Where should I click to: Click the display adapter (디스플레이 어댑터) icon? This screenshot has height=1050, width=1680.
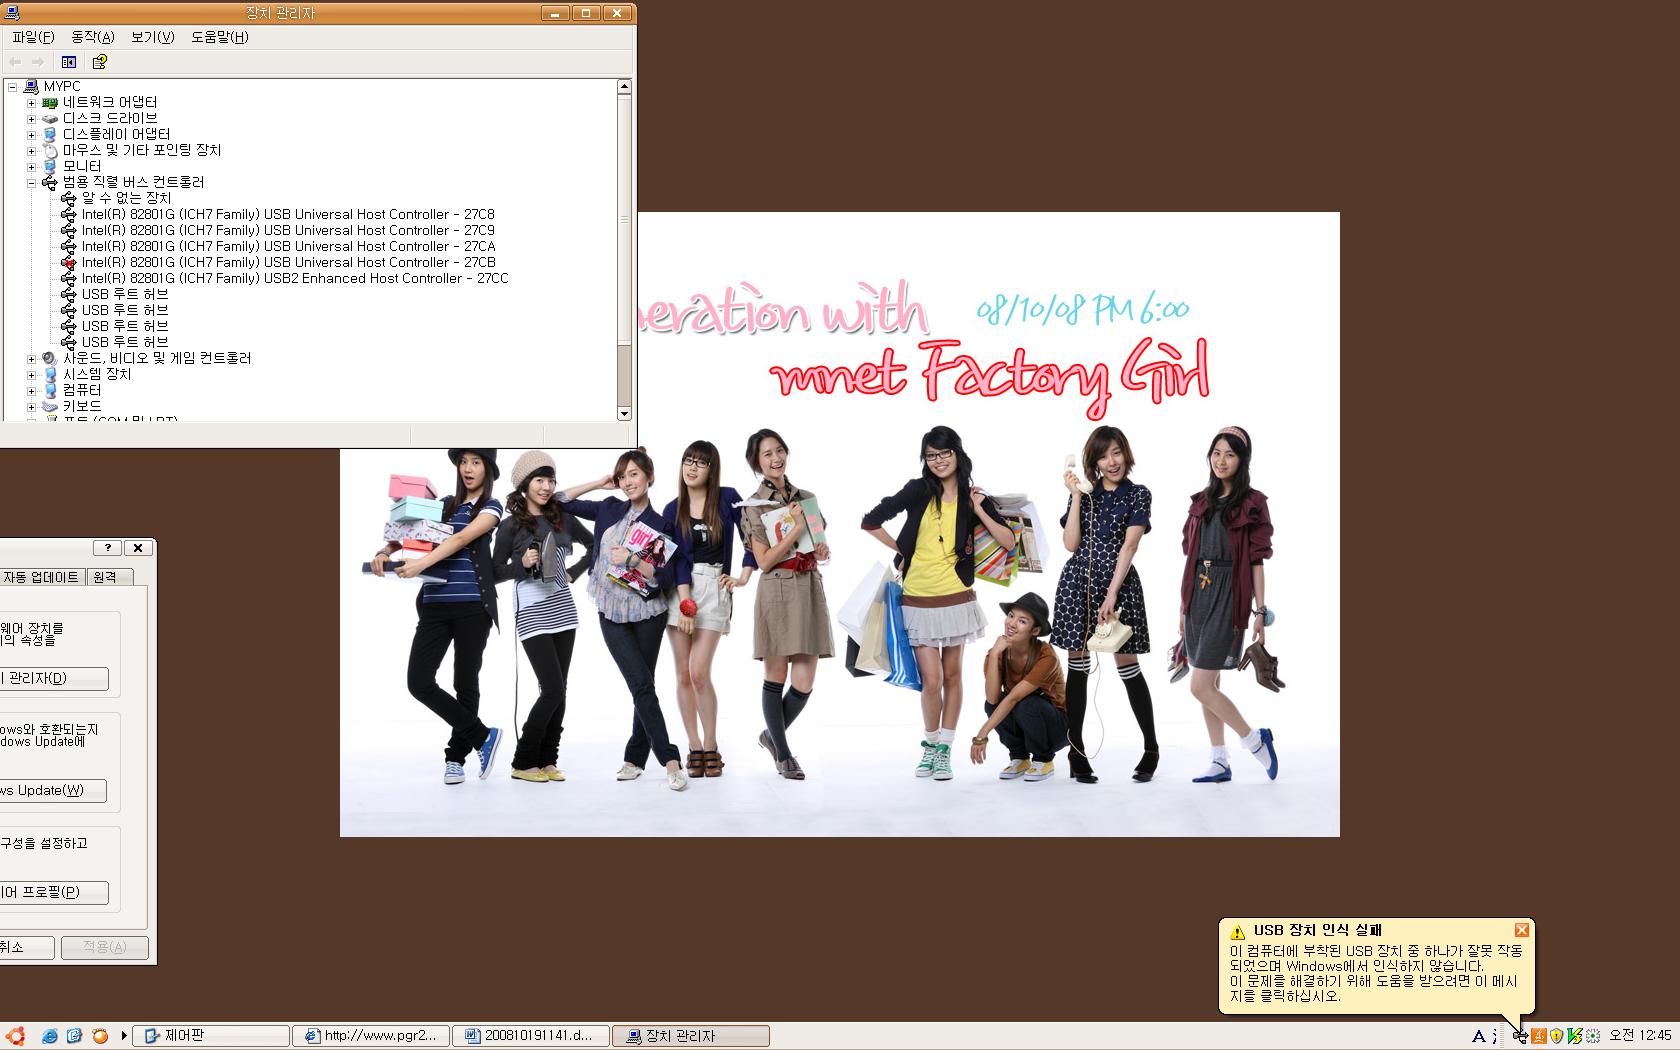pos(50,134)
